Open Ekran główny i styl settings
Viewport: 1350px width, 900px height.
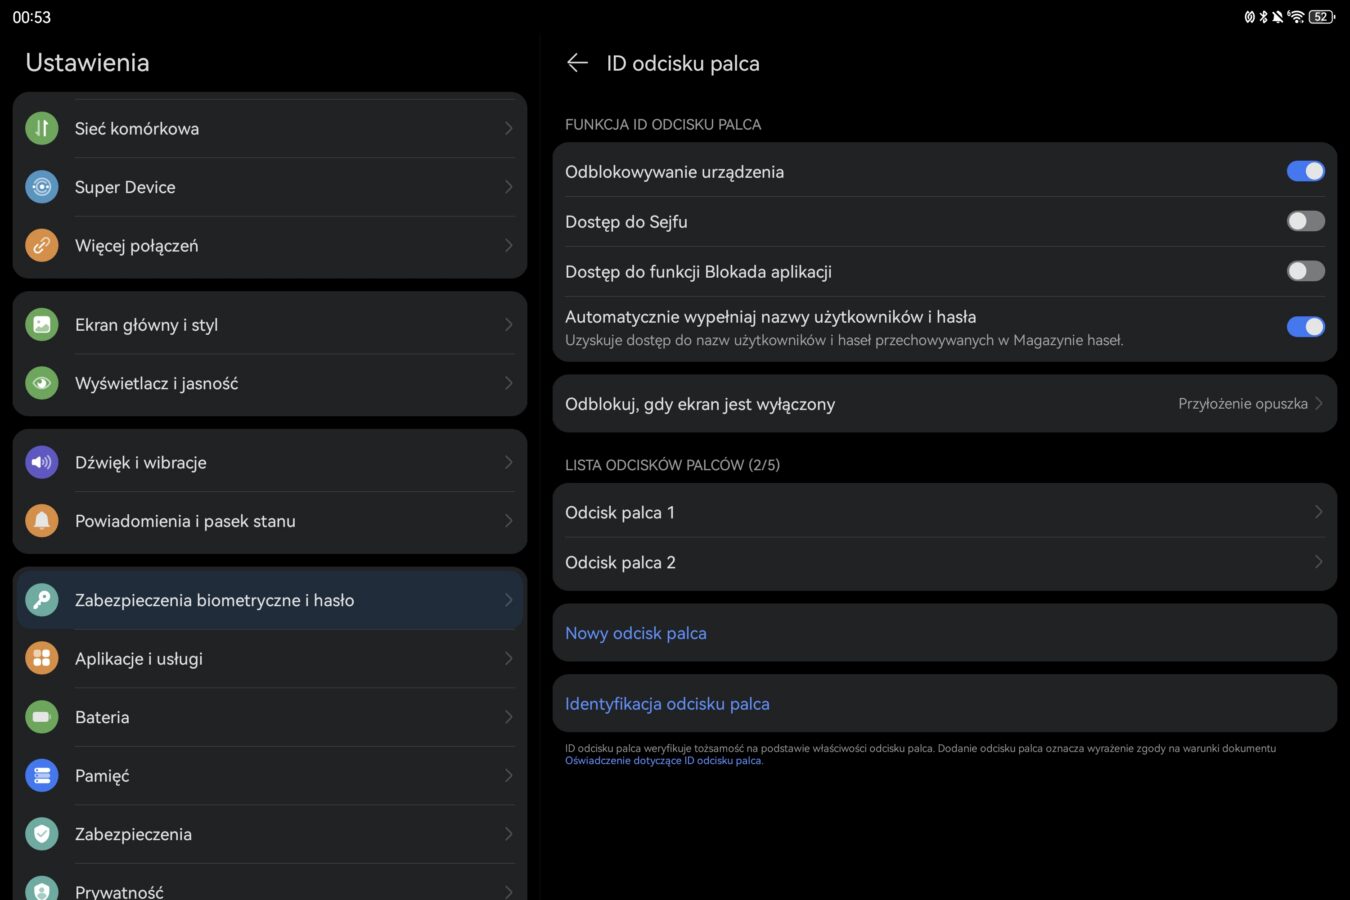[x=270, y=324]
